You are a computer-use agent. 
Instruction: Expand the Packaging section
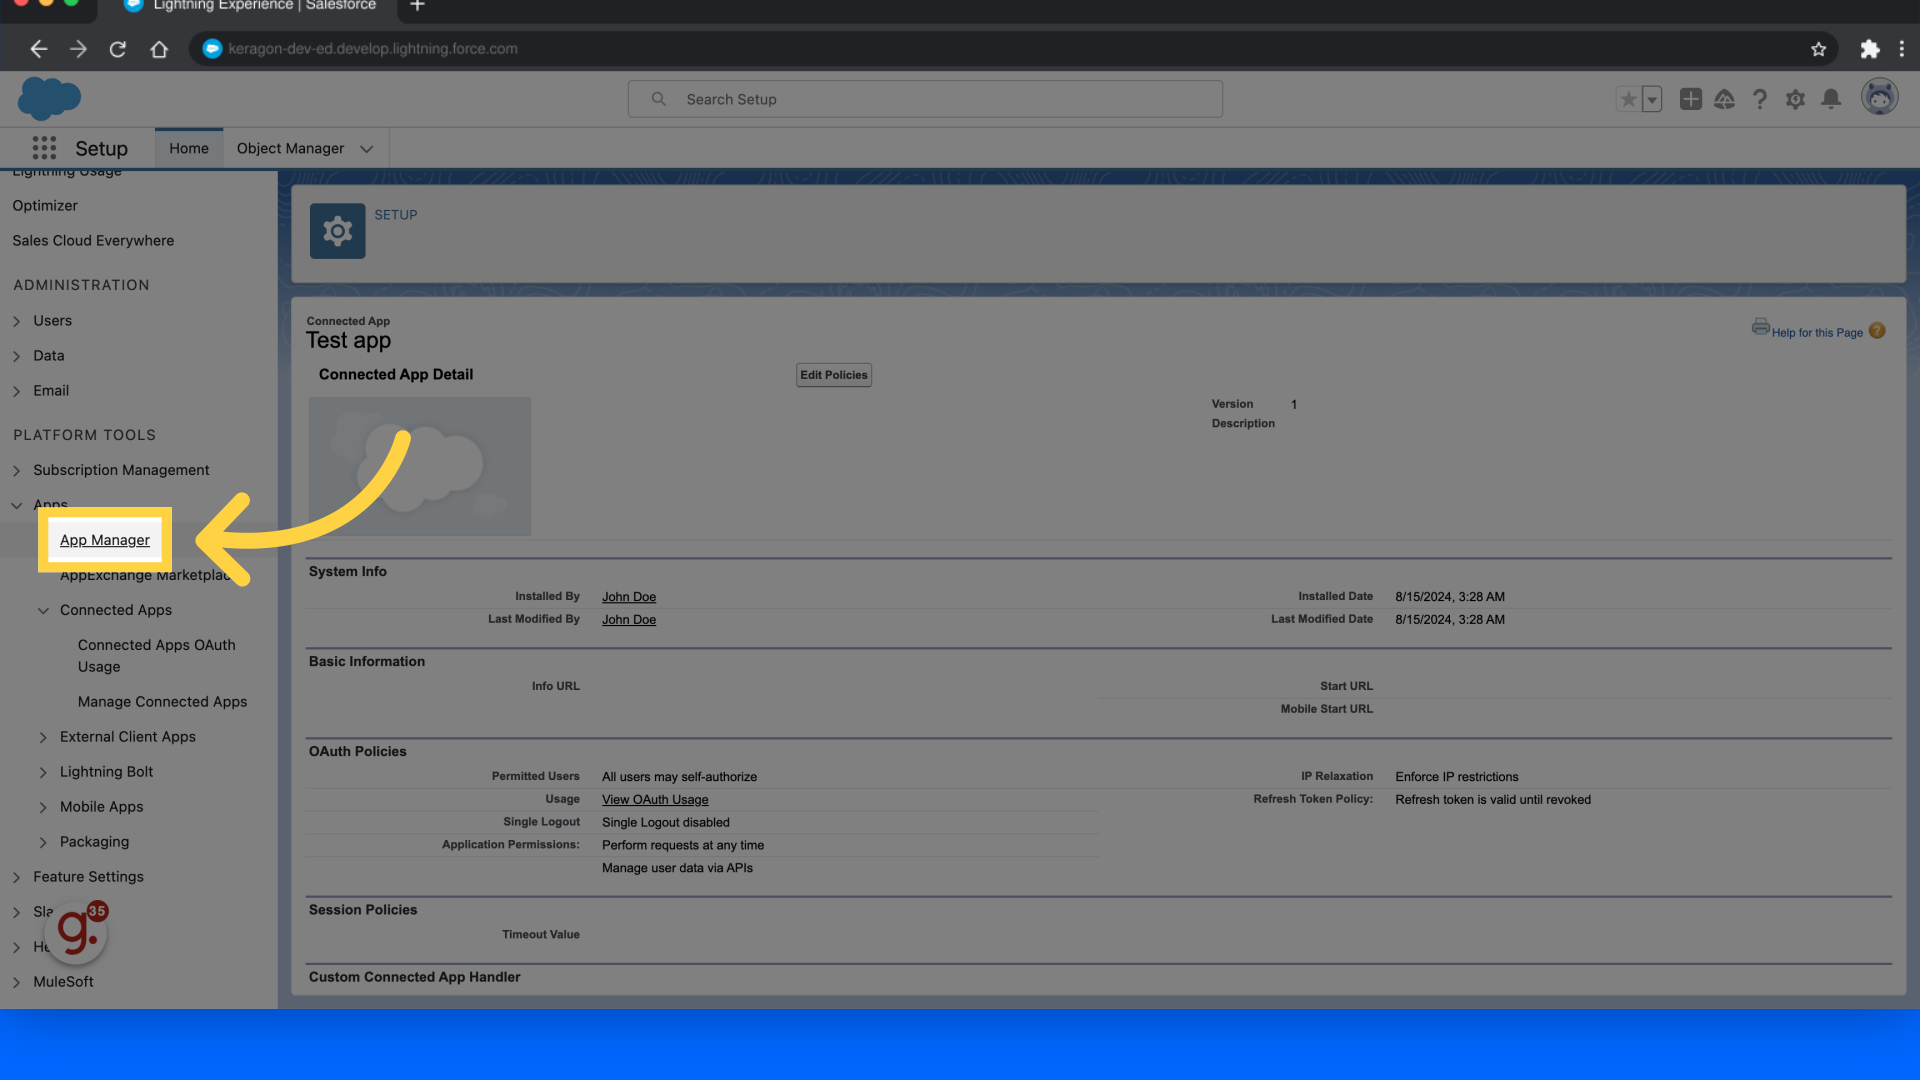(43, 843)
